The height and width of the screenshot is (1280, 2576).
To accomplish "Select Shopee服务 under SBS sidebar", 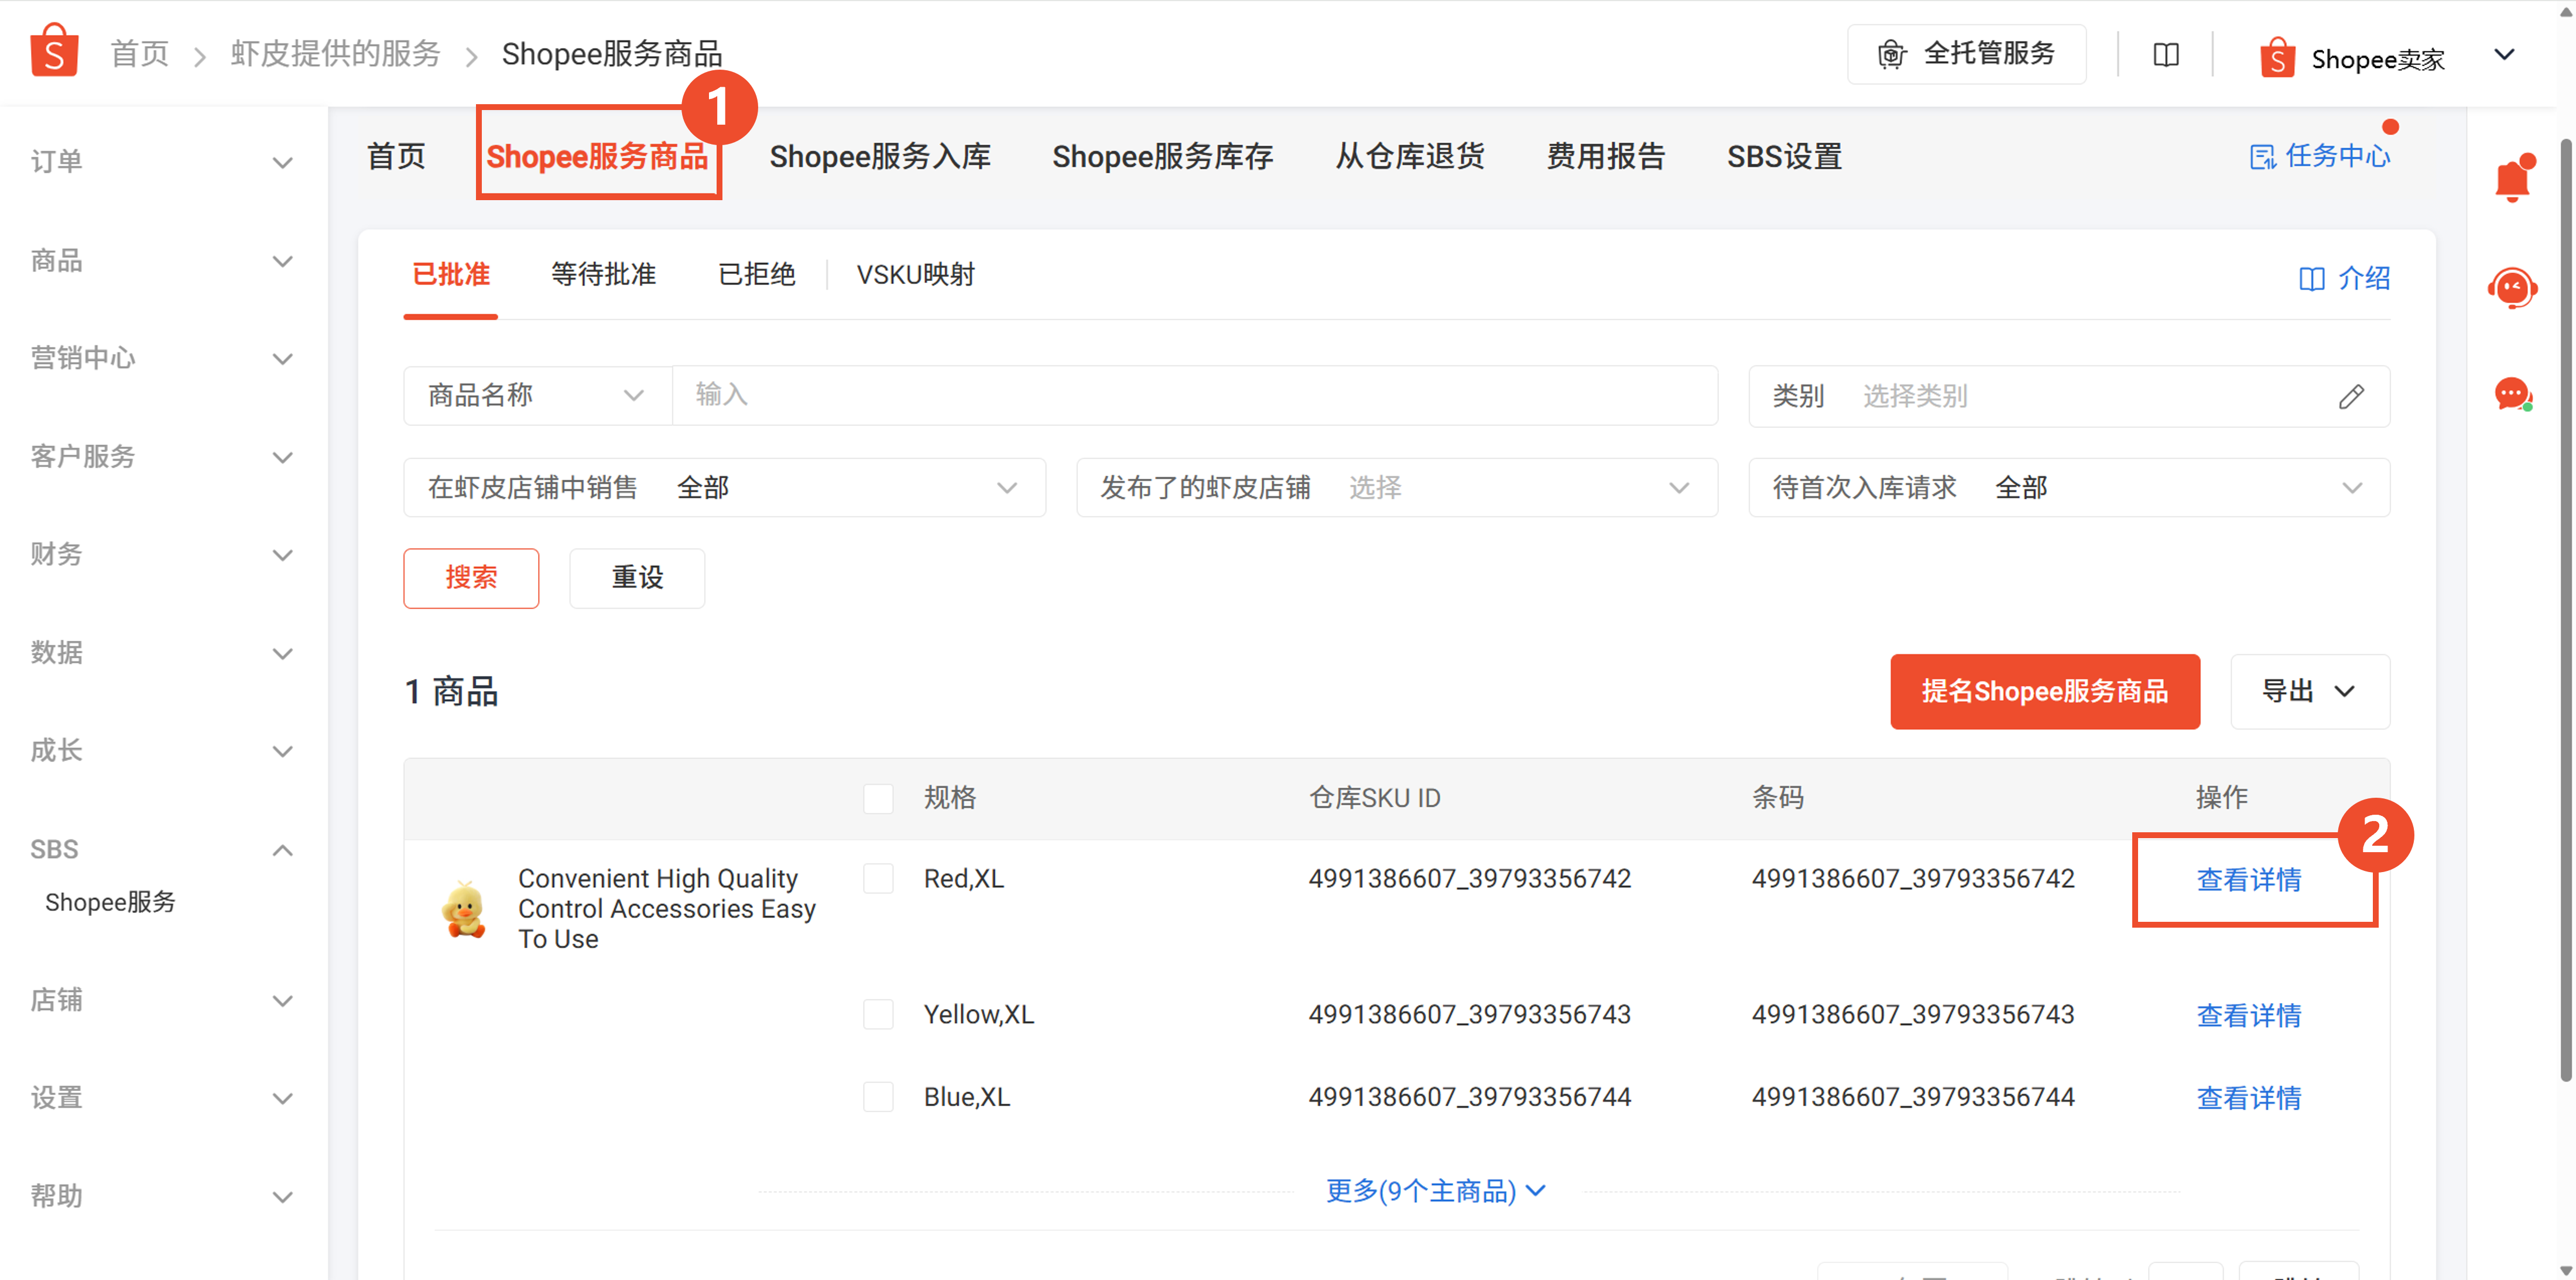I will point(110,902).
